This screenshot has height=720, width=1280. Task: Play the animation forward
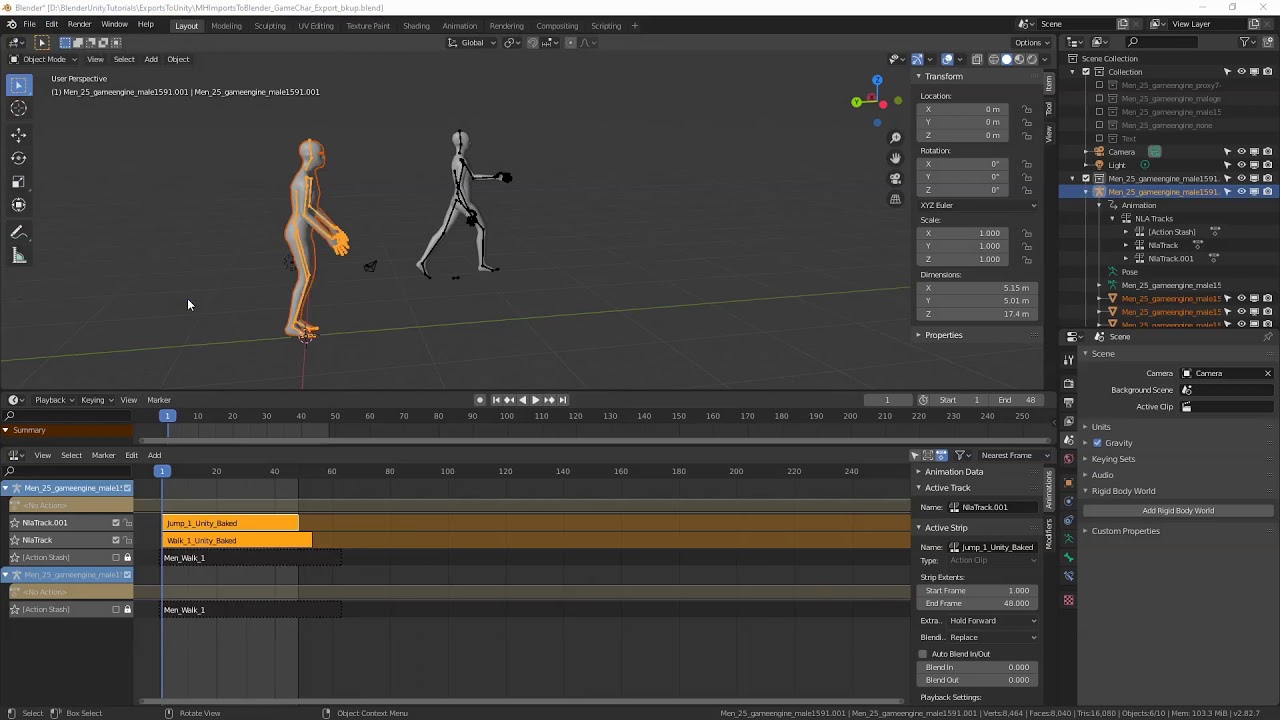tap(535, 400)
